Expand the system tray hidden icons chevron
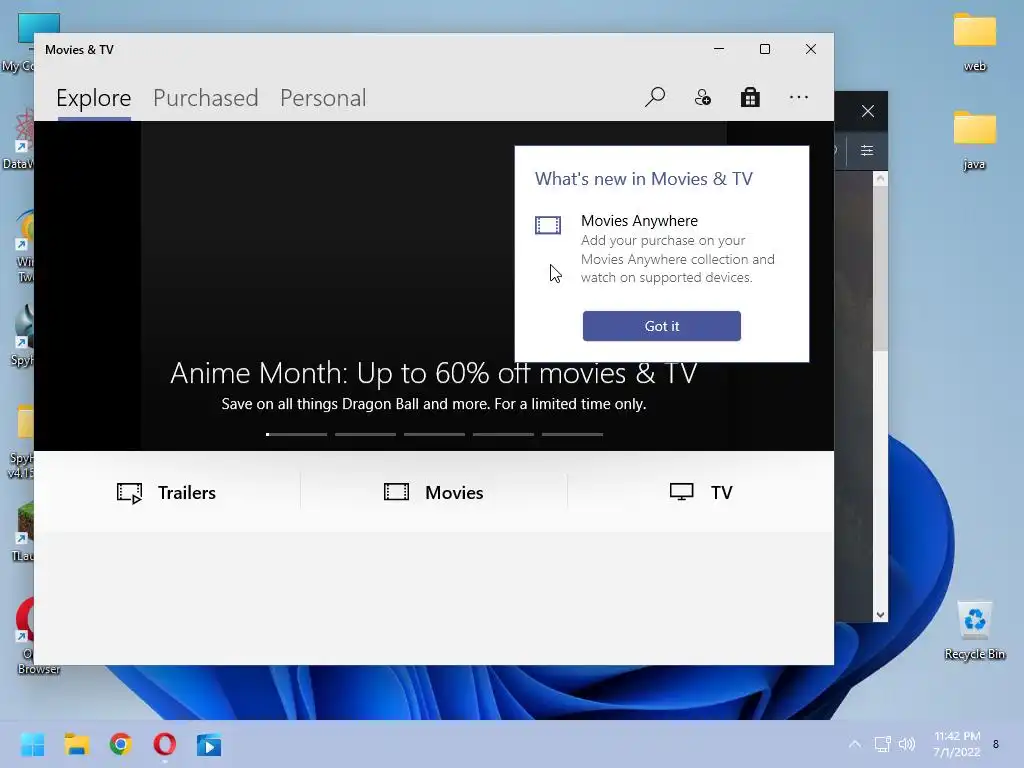1024x768 pixels. [x=854, y=744]
